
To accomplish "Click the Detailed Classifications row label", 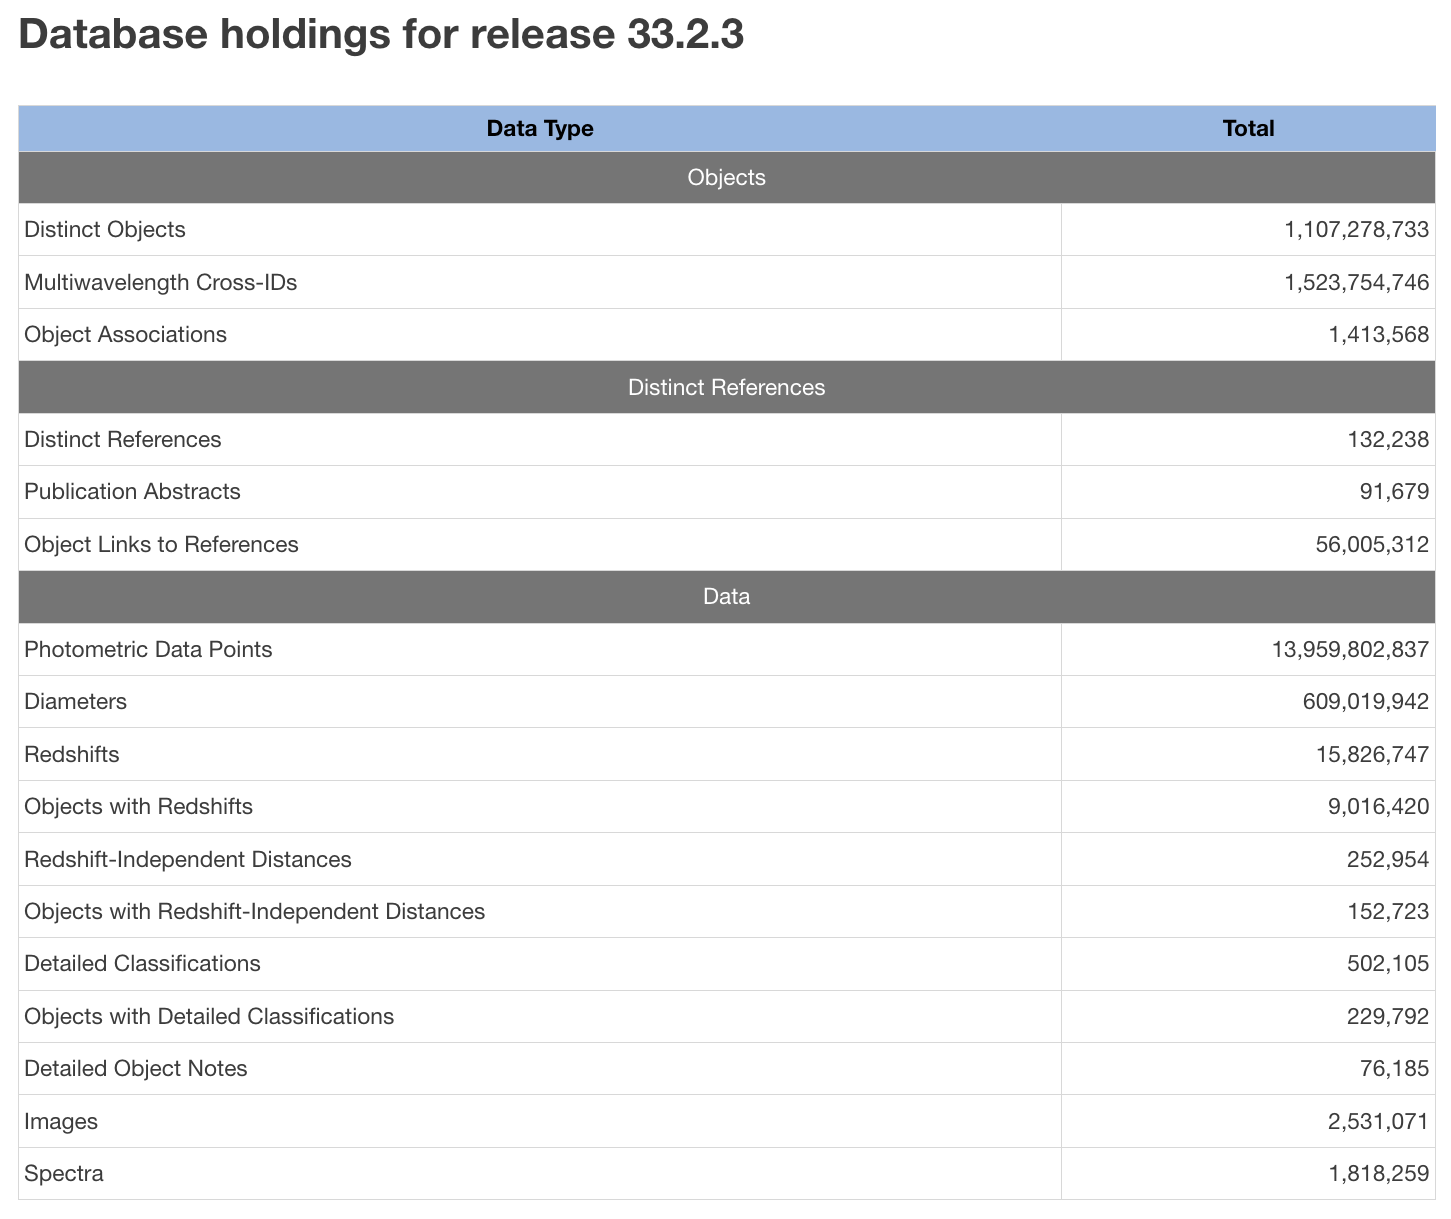I will coord(142,964).
